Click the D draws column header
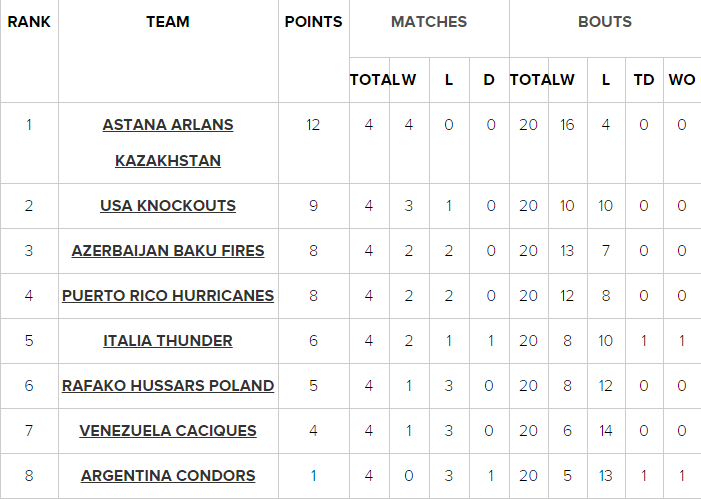 [489, 80]
